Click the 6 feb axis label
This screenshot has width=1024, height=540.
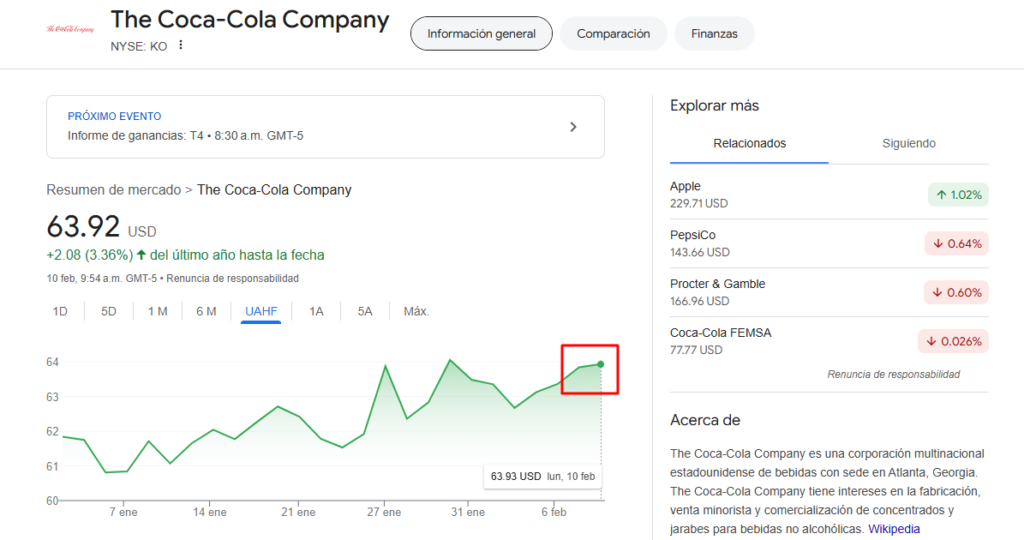[x=554, y=513]
